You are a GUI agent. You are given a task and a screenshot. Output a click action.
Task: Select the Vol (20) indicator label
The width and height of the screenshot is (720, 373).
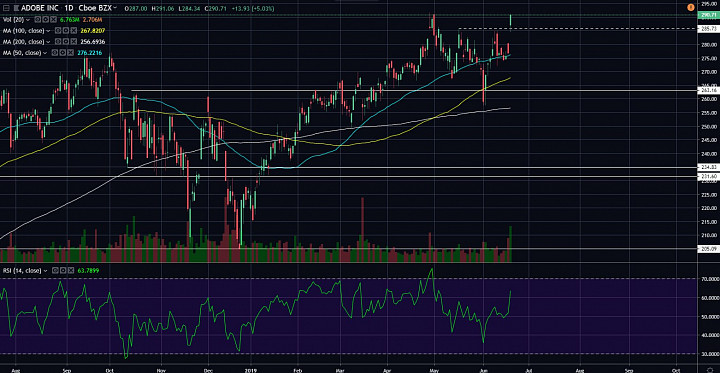pyautogui.click(x=13, y=20)
